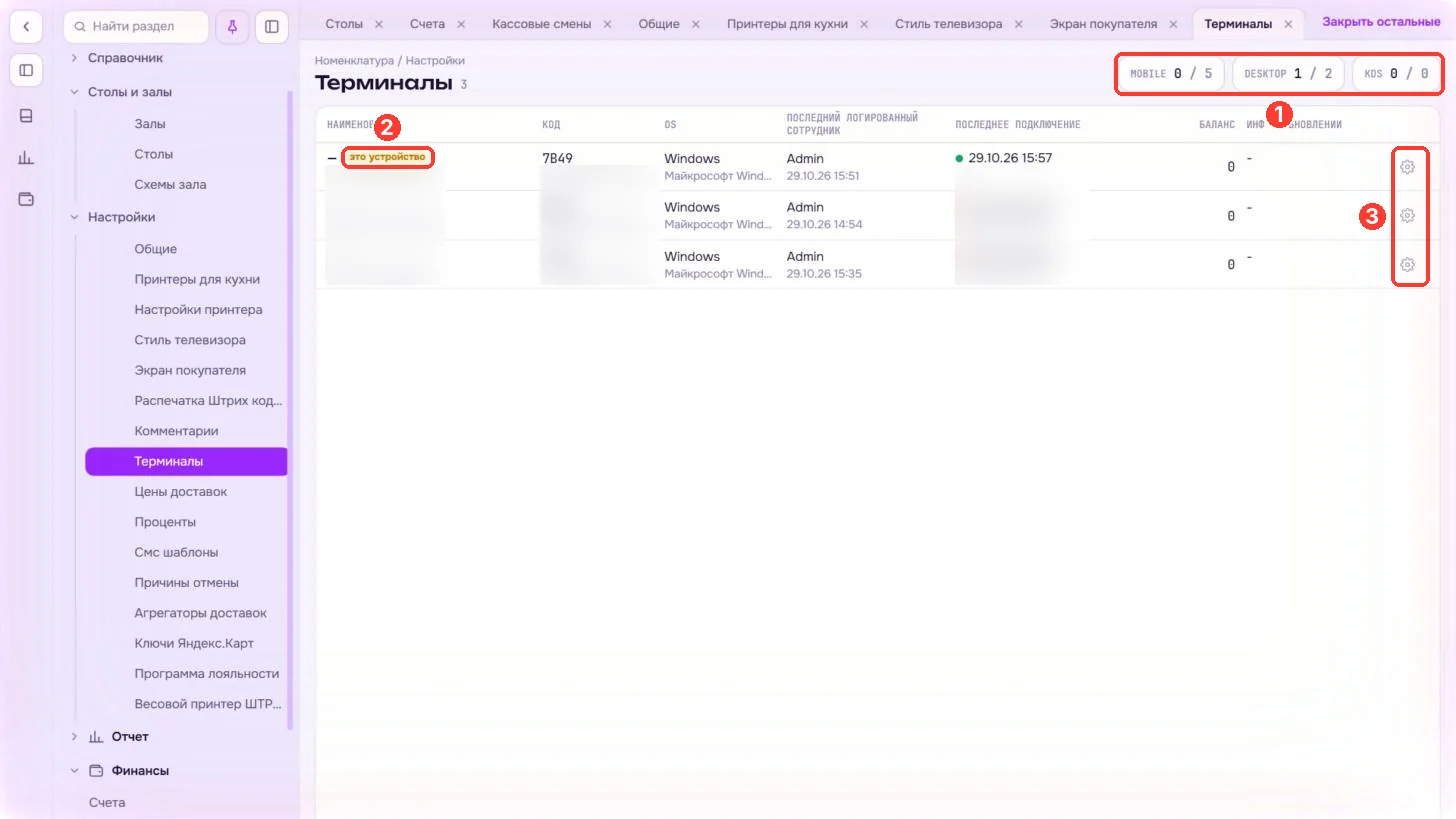Close the active Терминалы tab
Image resolution: width=1456 pixels, height=819 pixels.
[1288, 24]
